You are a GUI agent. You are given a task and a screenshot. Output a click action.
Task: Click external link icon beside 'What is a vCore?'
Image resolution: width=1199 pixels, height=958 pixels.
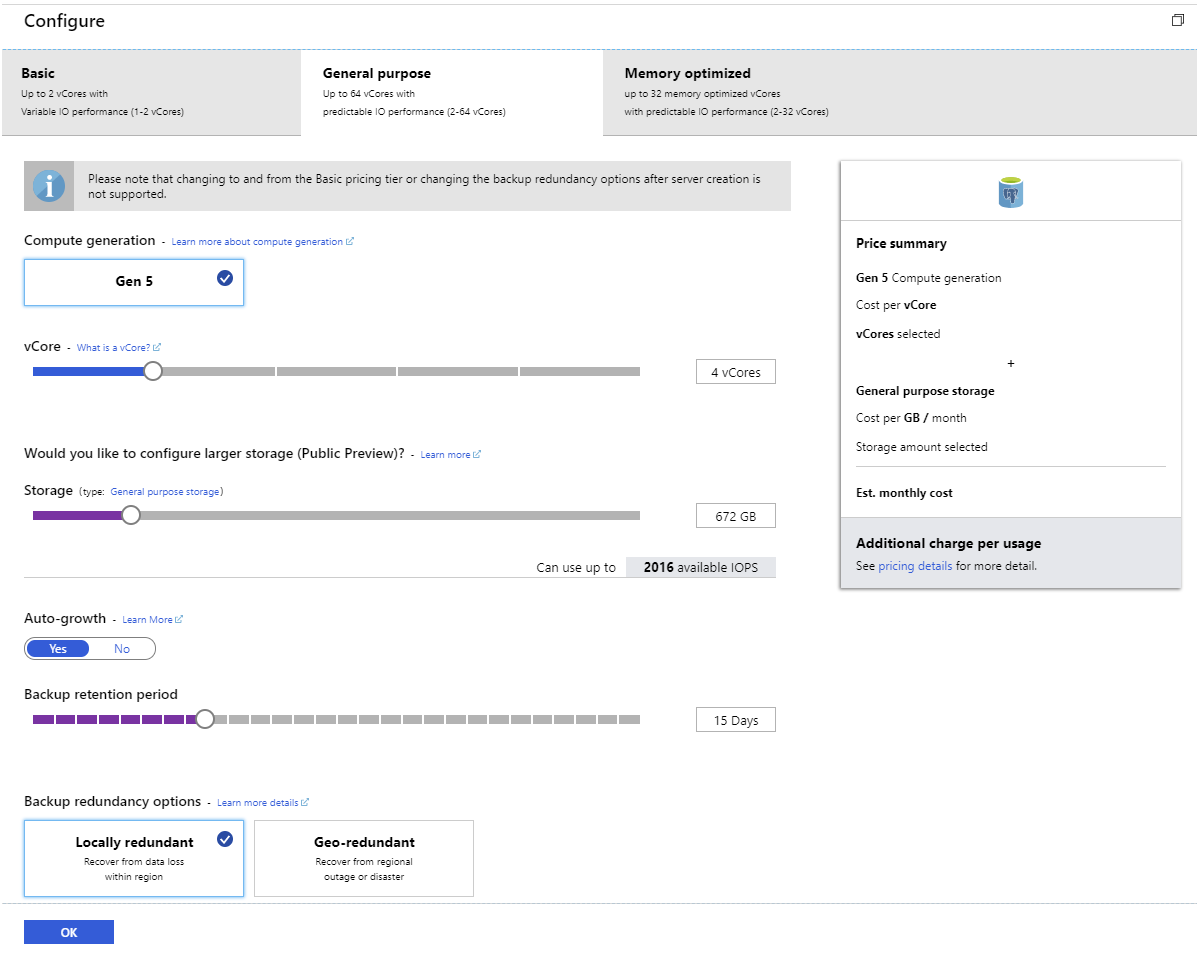coord(157,348)
